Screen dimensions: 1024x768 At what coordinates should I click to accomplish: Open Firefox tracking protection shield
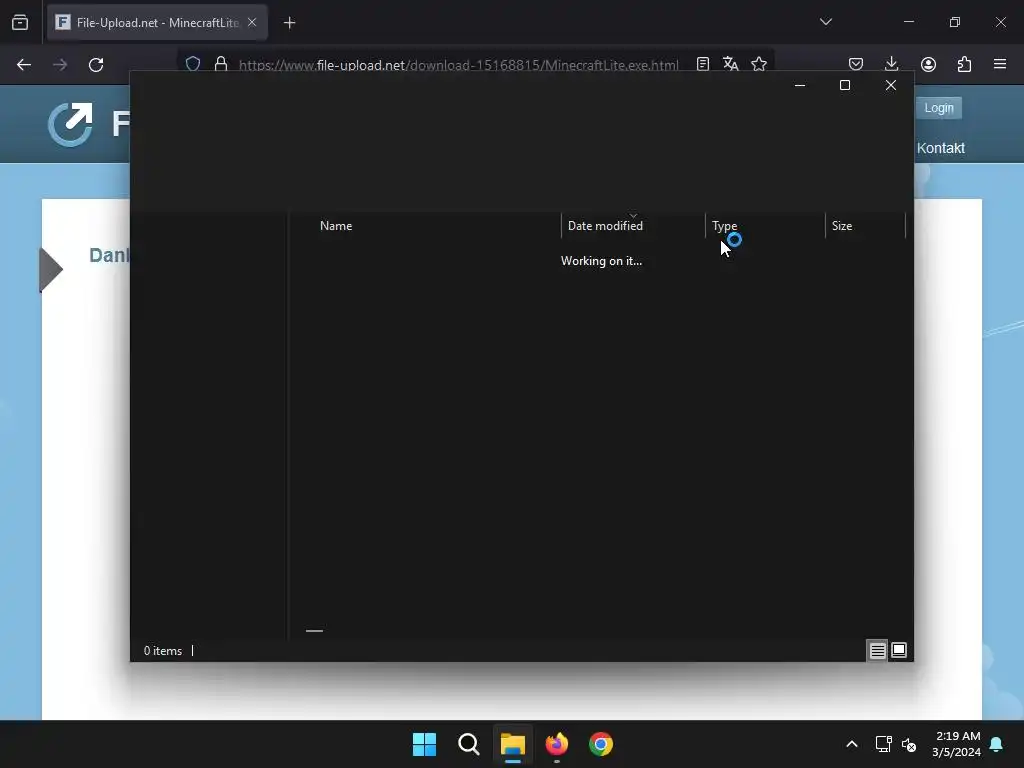(x=193, y=64)
